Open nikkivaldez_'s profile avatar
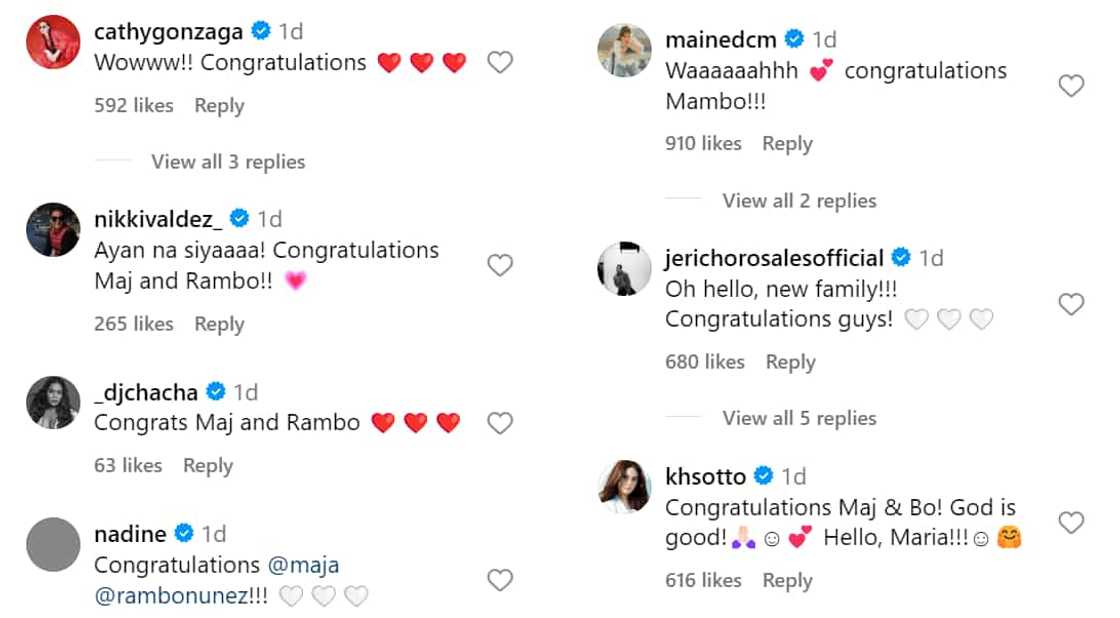This screenshot has width=1120, height=618. (52, 229)
